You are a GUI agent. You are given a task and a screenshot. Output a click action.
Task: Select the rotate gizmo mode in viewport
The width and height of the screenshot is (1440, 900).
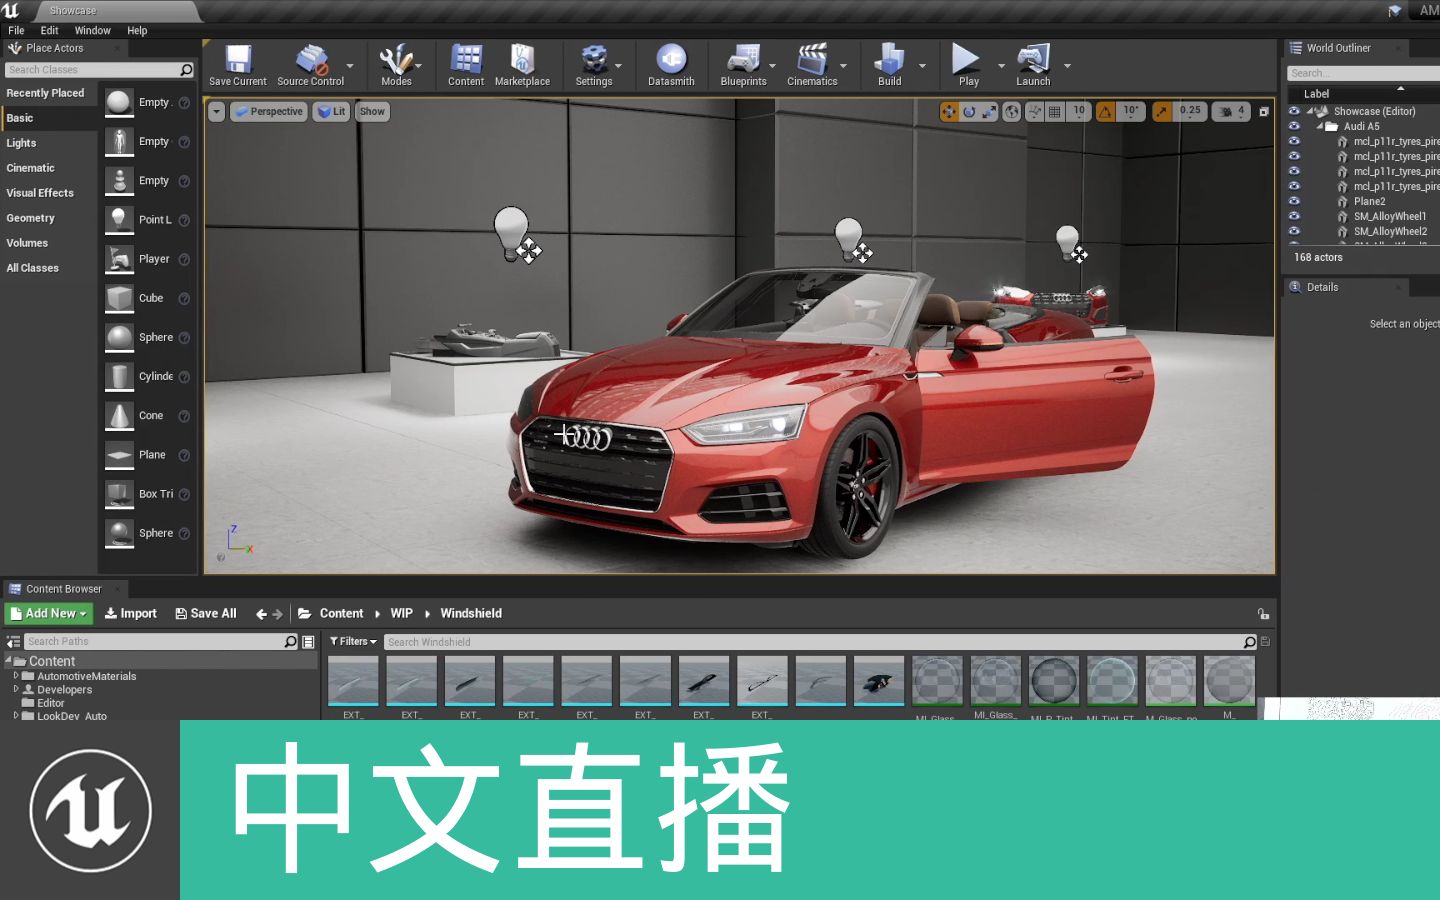click(x=969, y=112)
